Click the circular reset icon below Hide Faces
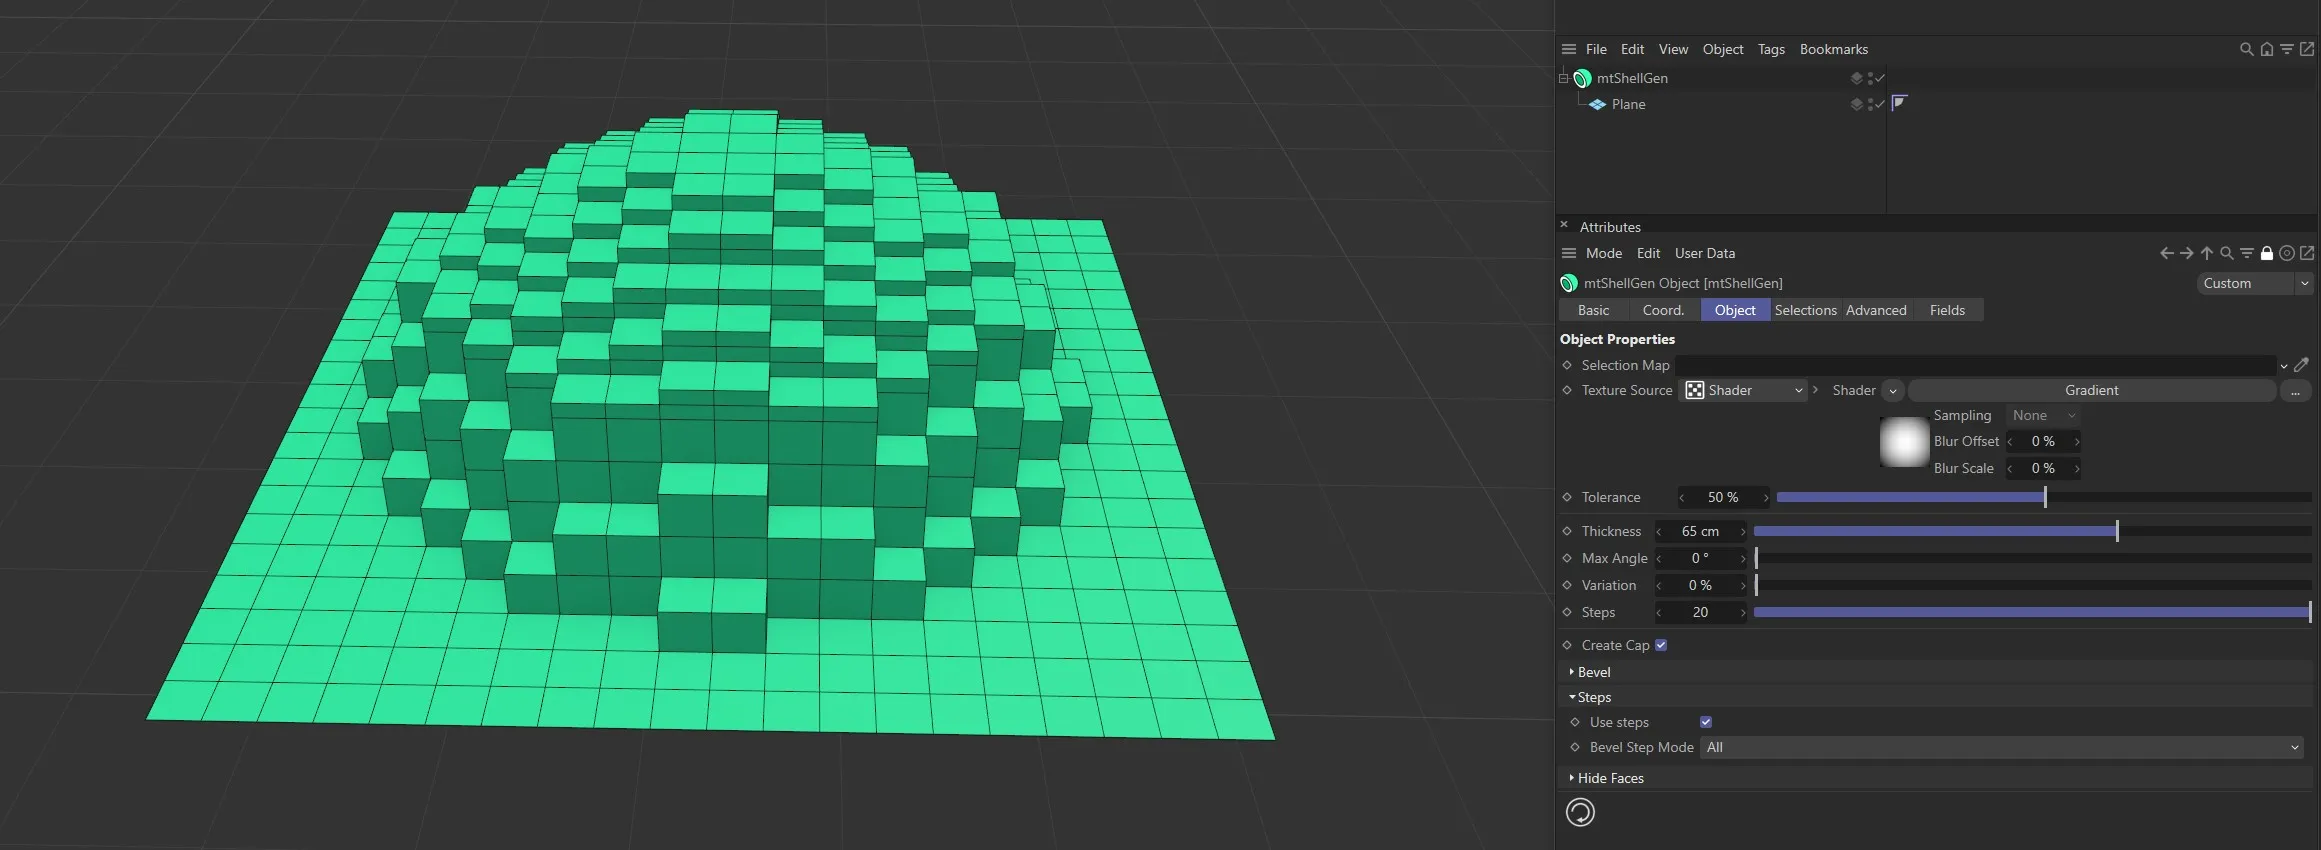 pos(1580,813)
